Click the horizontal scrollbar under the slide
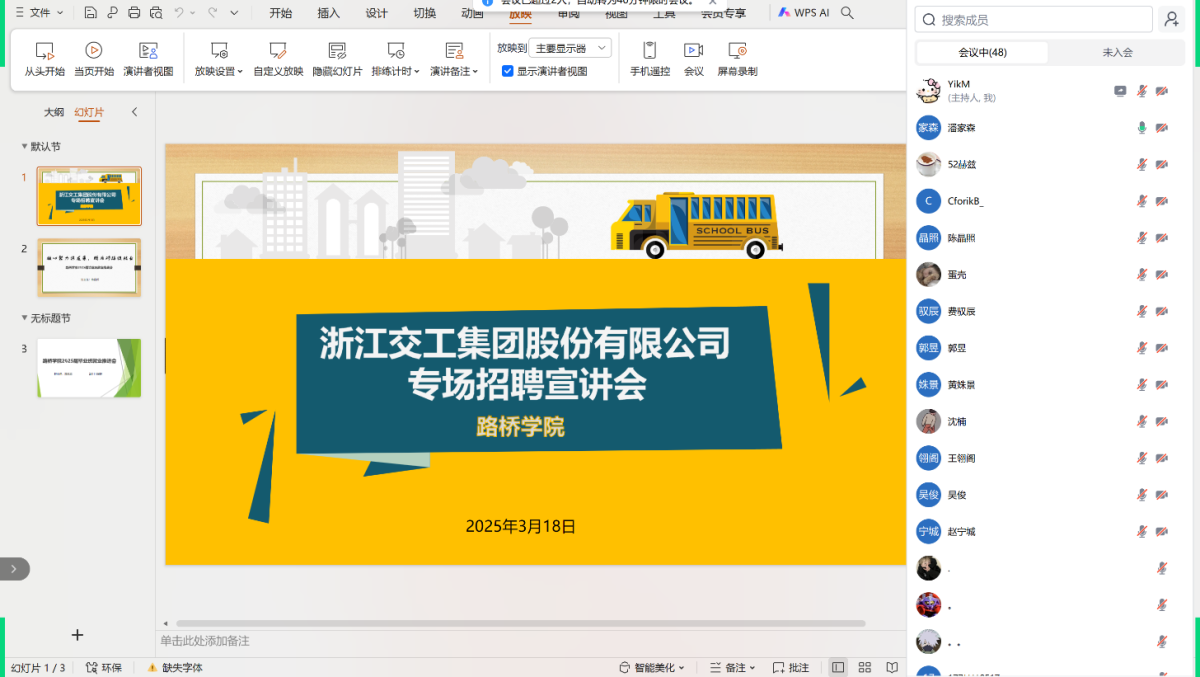 (520, 623)
